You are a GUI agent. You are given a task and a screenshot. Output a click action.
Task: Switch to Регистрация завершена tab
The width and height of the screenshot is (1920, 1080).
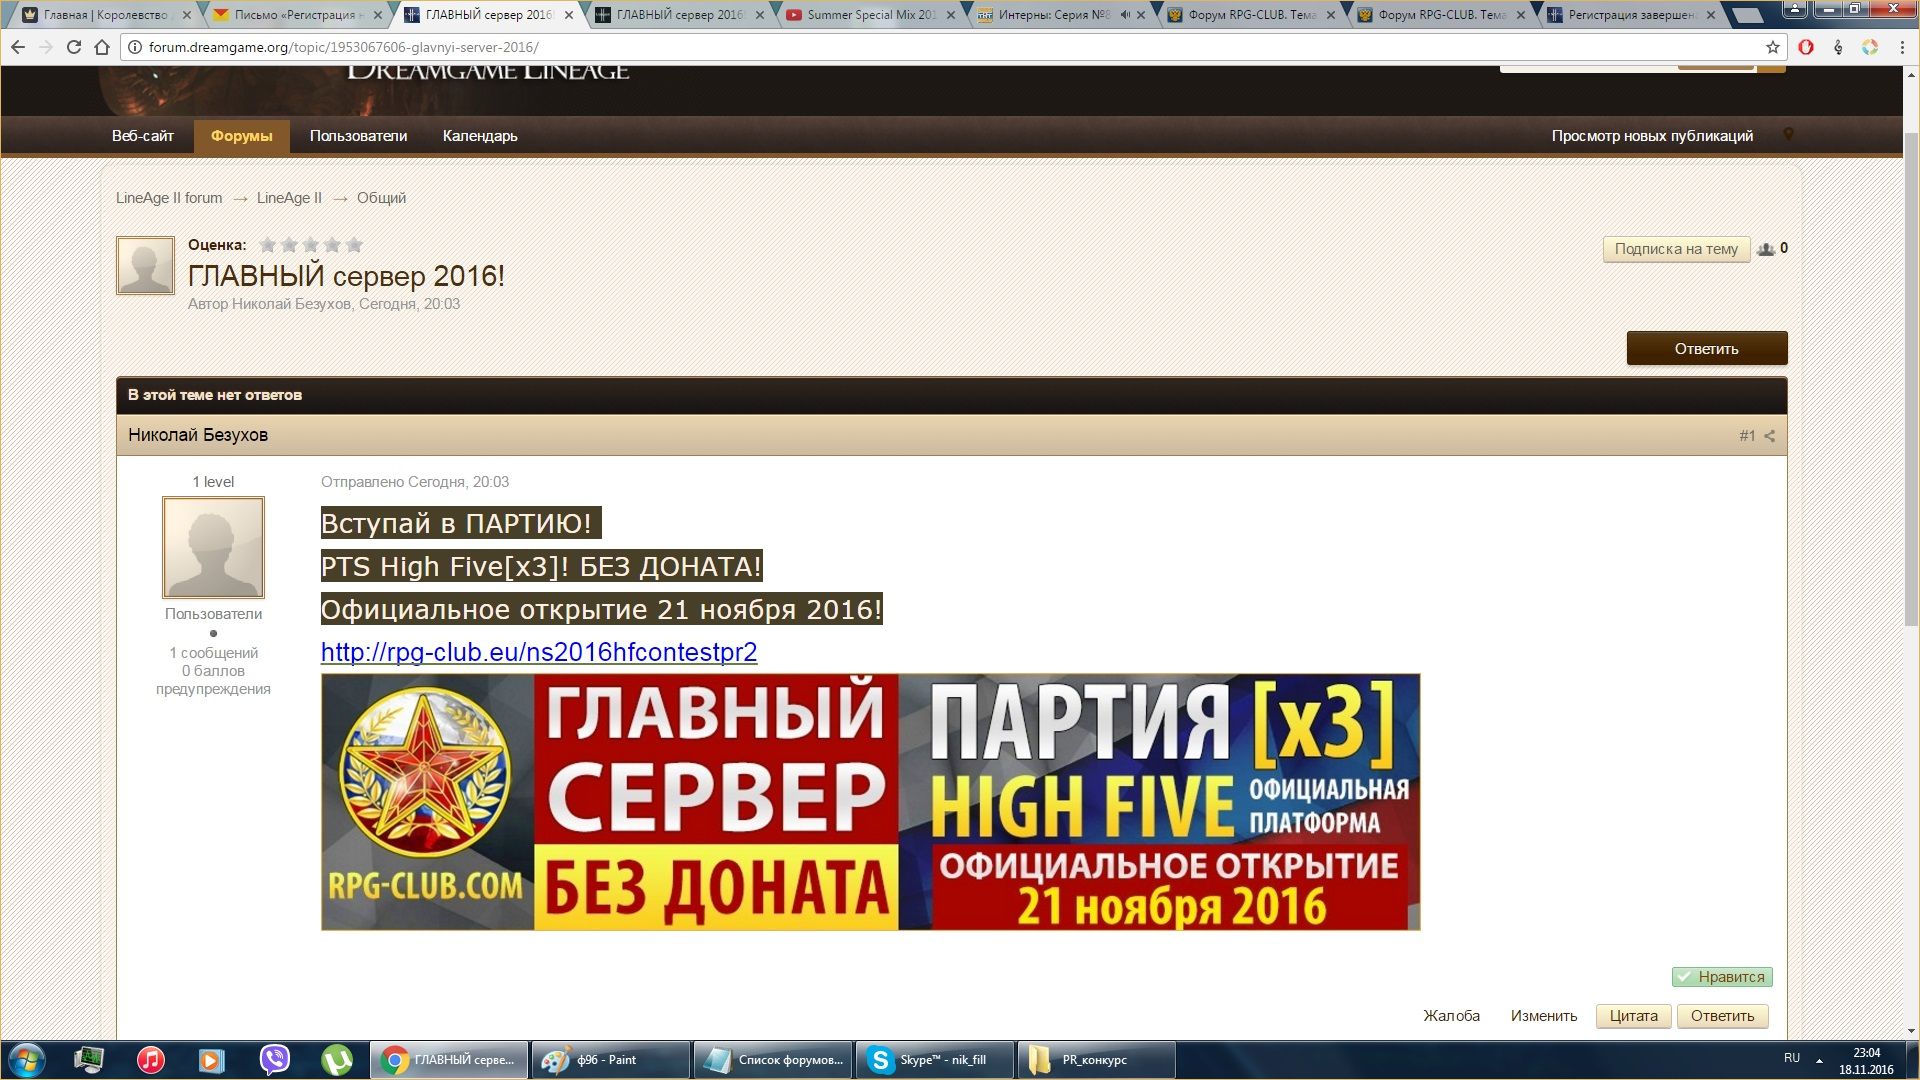pos(1630,15)
